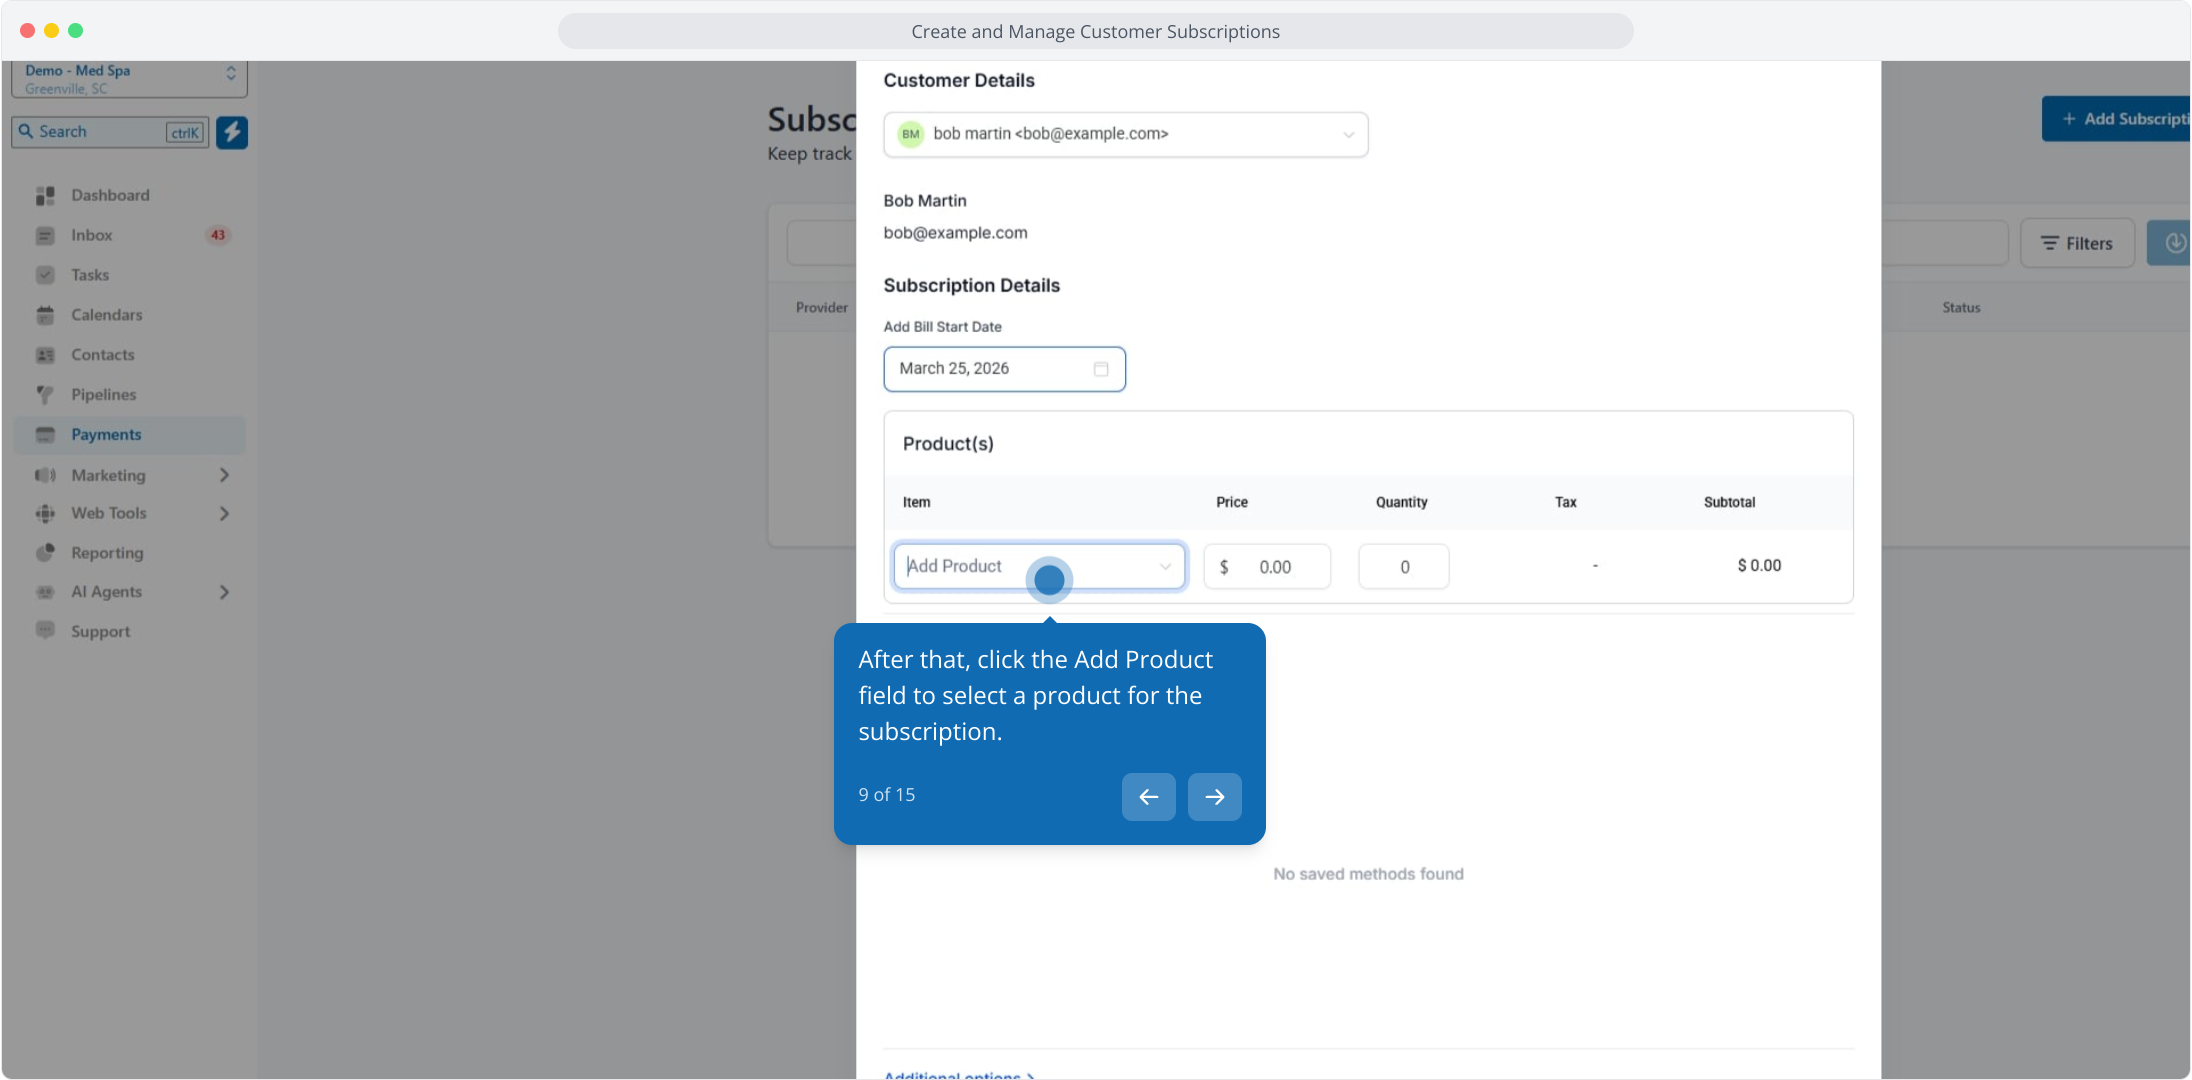Click calendar icon in Bill Start Date

1101,369
